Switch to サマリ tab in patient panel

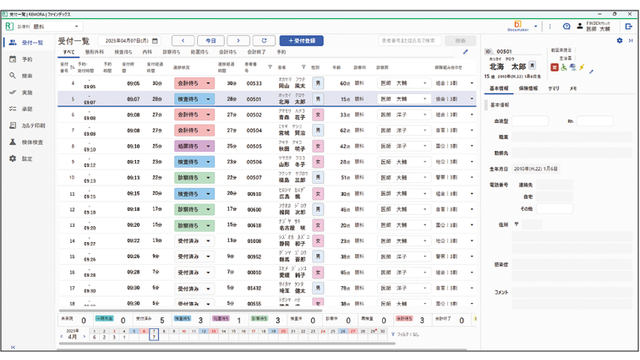coord(553,88)
